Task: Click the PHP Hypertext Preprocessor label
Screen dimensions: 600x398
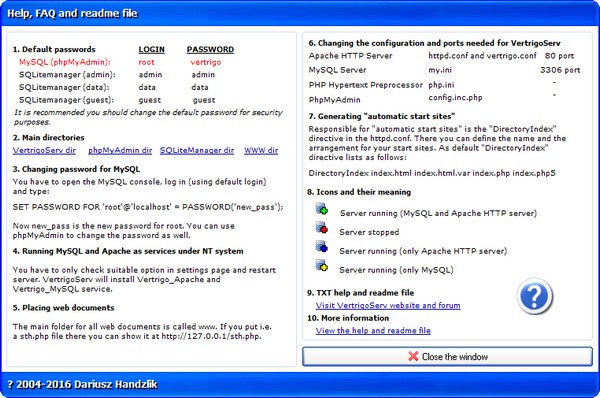Action: (x=365, y=85)
